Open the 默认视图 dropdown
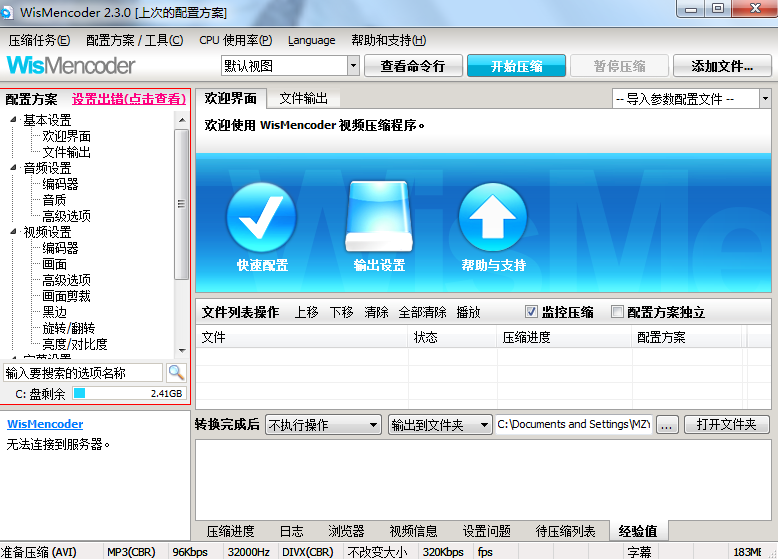The width and height of the screenshot is (778, 560). tap(353, 65)
